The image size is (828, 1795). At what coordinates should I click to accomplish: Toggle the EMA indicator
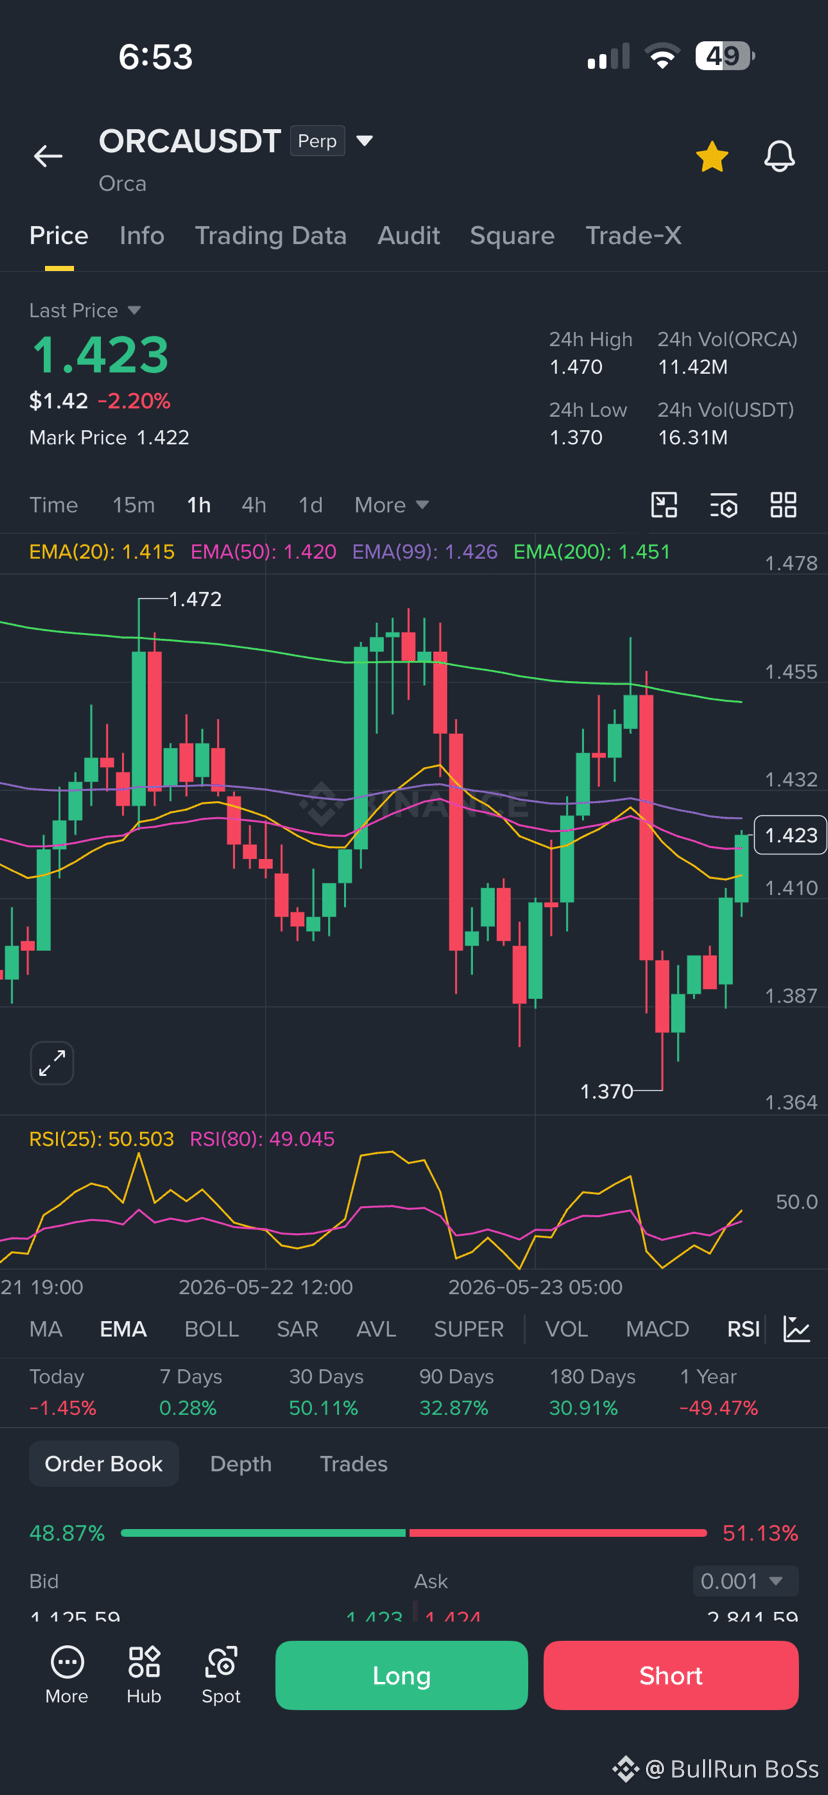pos(123,1329)
